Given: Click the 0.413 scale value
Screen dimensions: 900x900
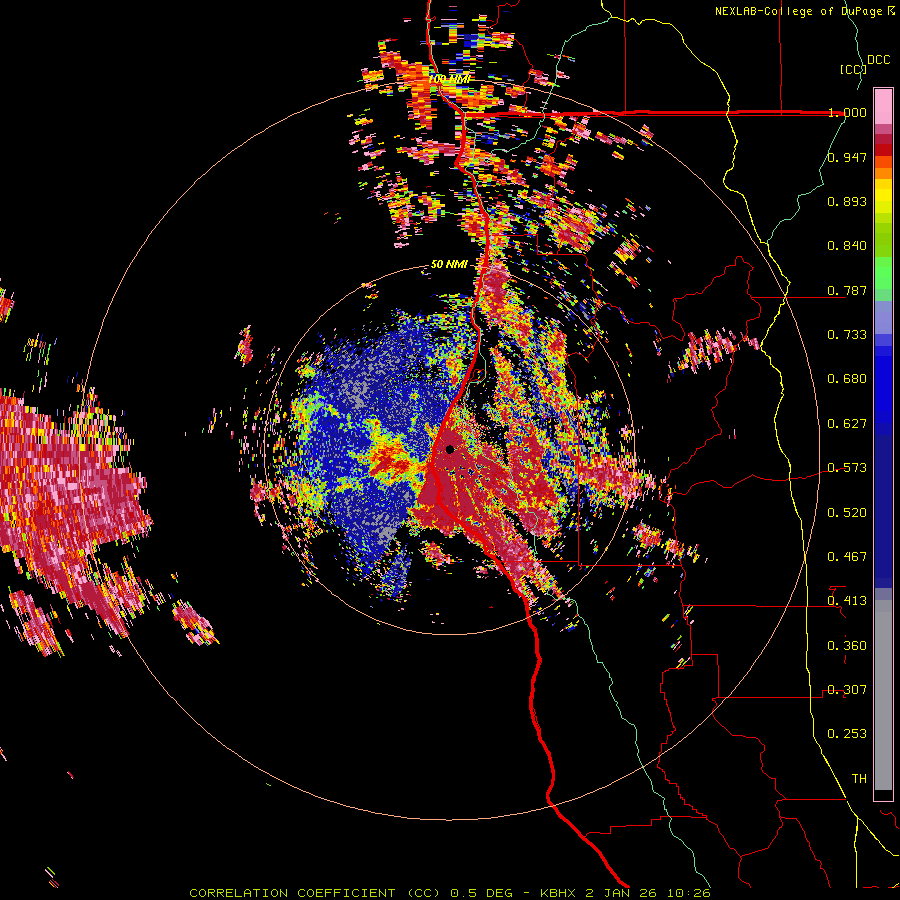Looking at the screenshot, I should coord(847,601).
